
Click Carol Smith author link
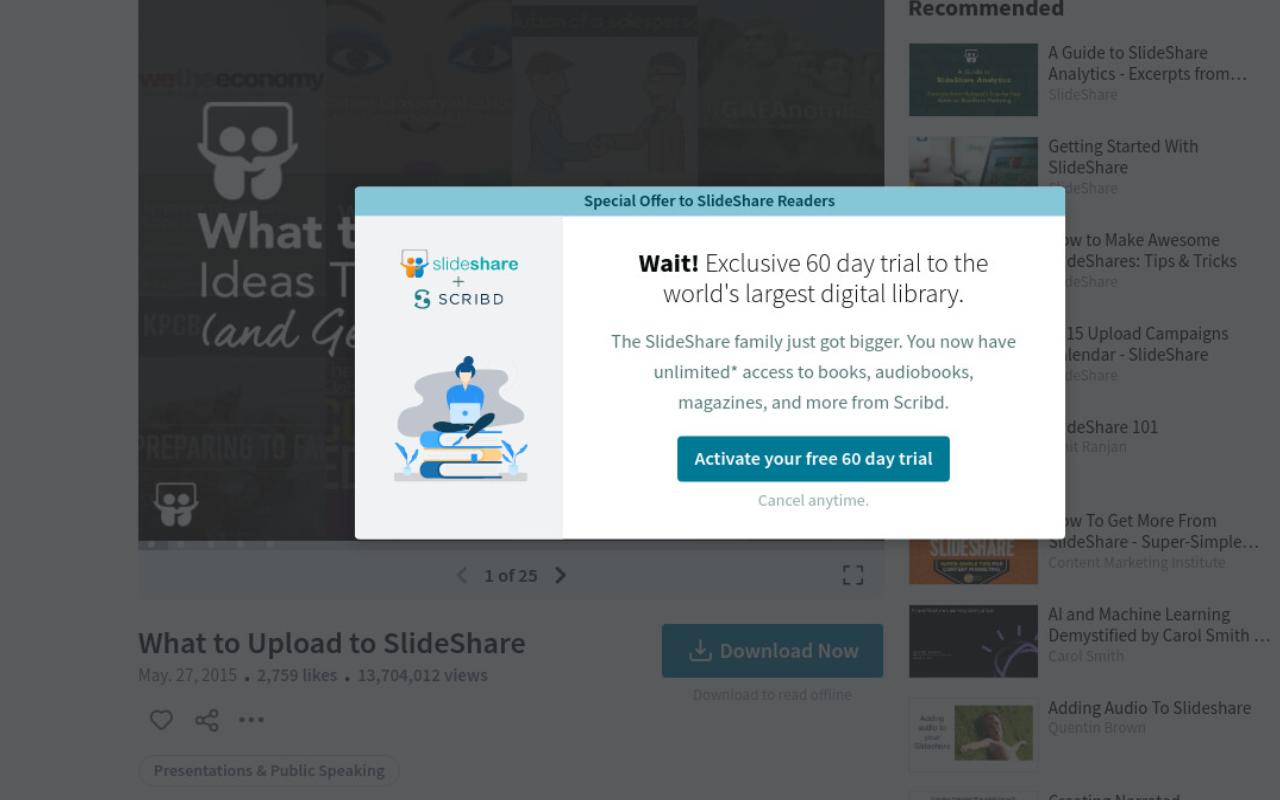tap(1086, 656)
